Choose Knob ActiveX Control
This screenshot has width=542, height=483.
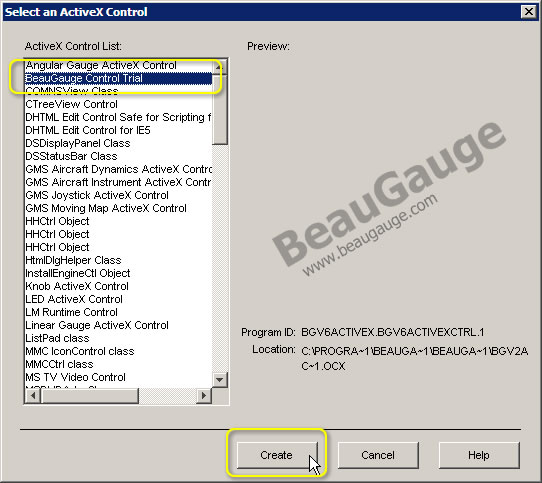118,286
